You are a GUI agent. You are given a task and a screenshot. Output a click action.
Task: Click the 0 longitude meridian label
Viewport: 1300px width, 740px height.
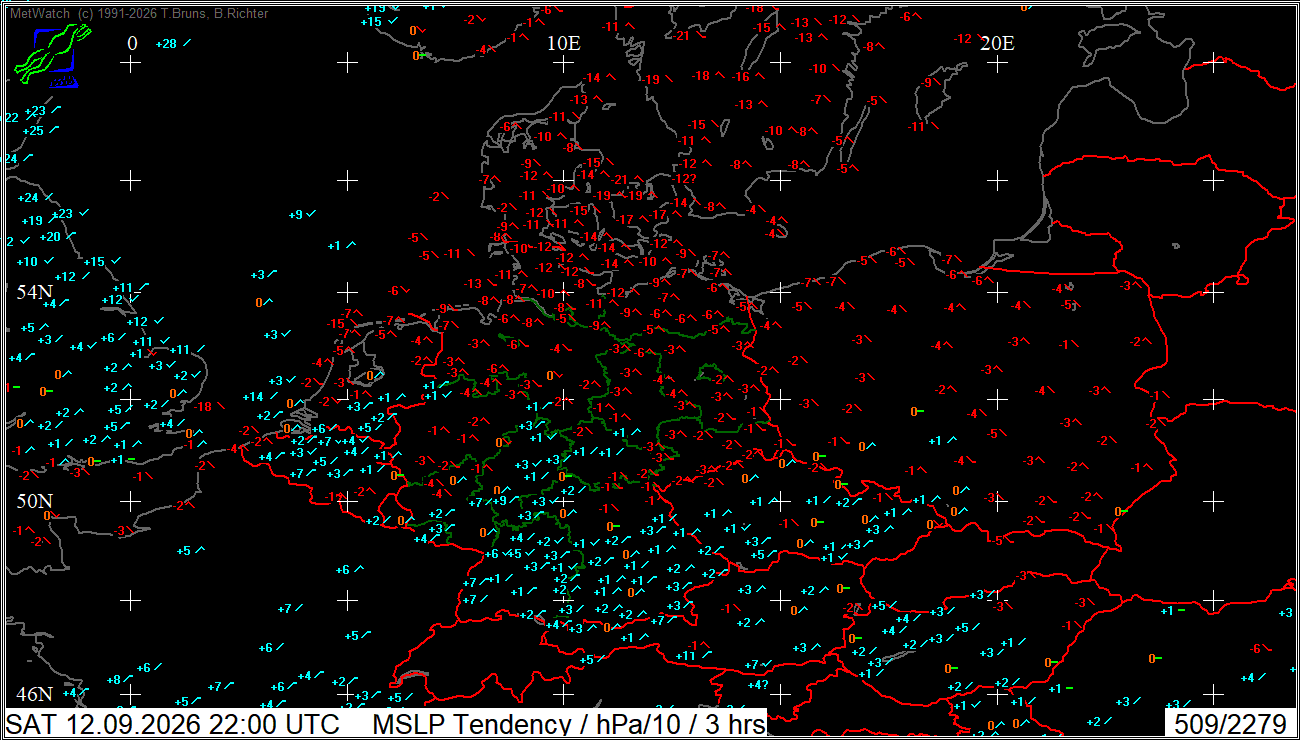click(x=132, y=43)
